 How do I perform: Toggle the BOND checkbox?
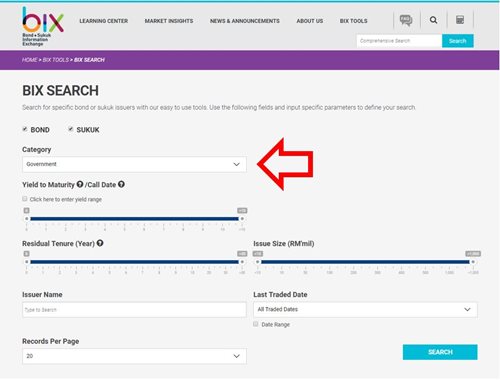point(25,129)
